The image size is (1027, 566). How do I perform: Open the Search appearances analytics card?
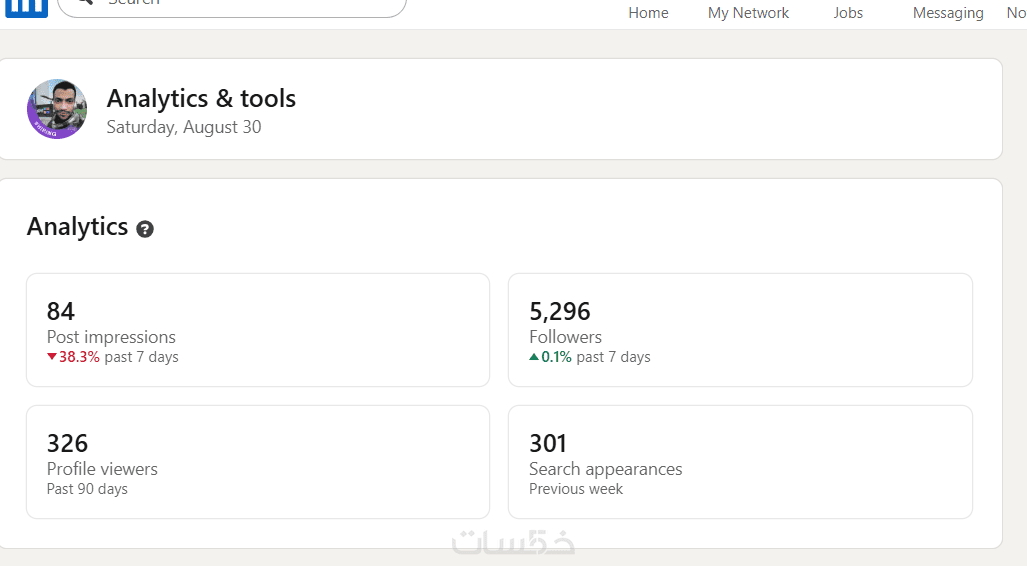click(x=740, y=462)
